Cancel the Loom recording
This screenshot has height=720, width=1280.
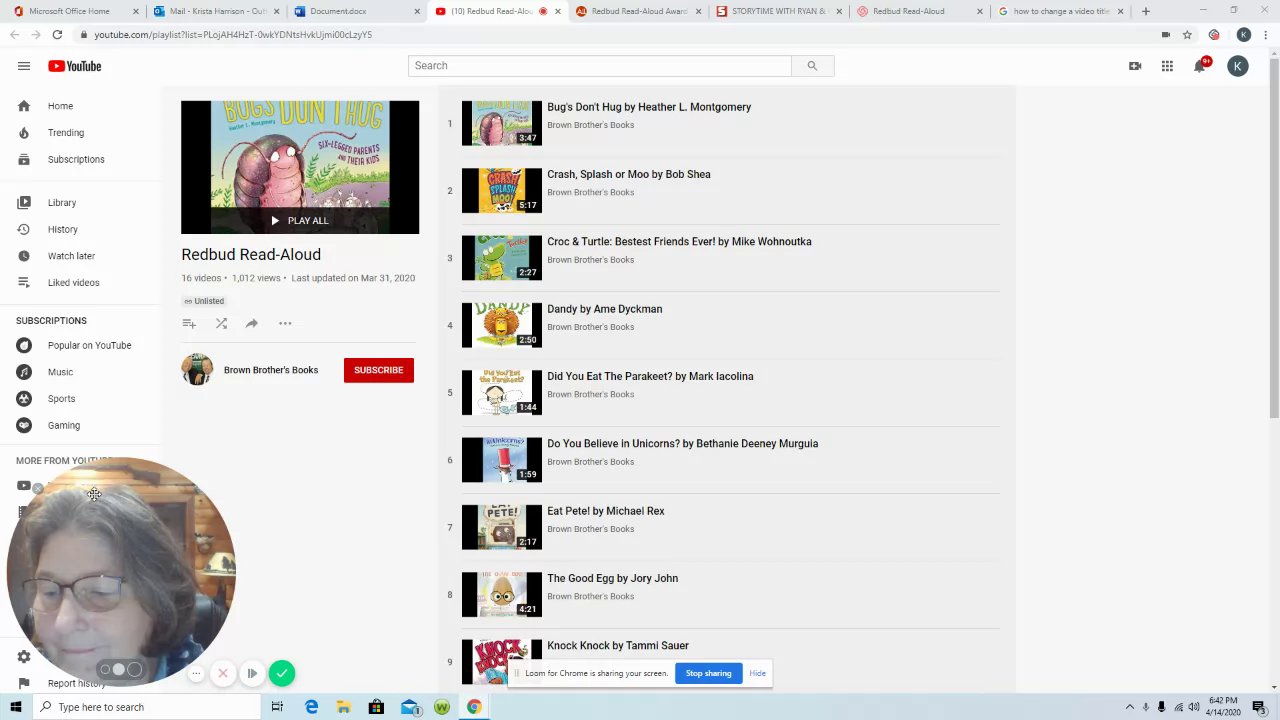pos(223,673)
